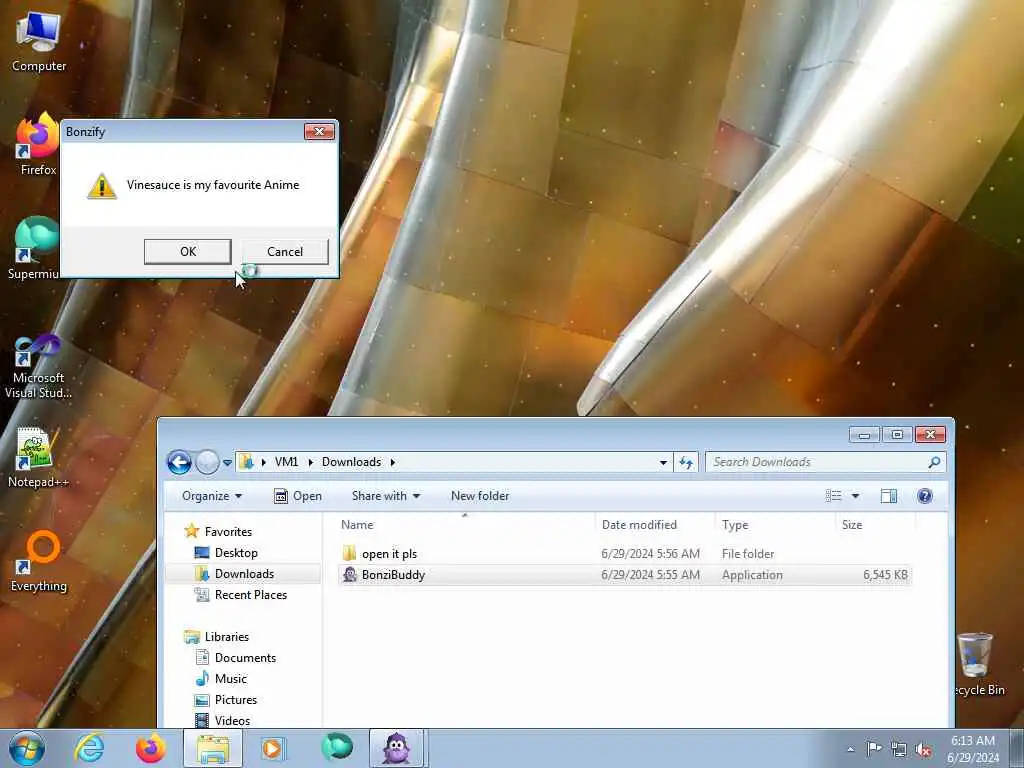Open the view options dropdown arrow
Screen dimensions: 1024x768
pyautogui.click(x=855, y=496)
